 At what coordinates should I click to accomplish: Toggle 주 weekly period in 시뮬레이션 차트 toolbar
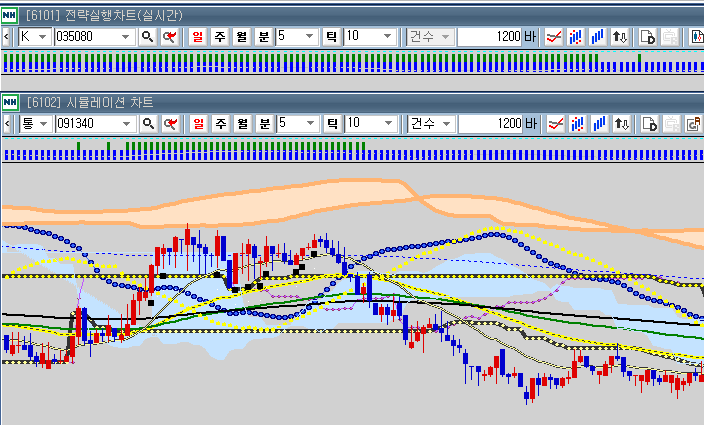(x=219, y=124)
